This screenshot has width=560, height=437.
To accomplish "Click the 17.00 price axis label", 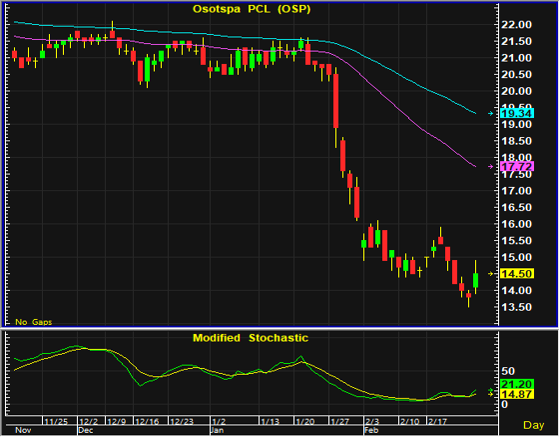I will coord(516,191).
